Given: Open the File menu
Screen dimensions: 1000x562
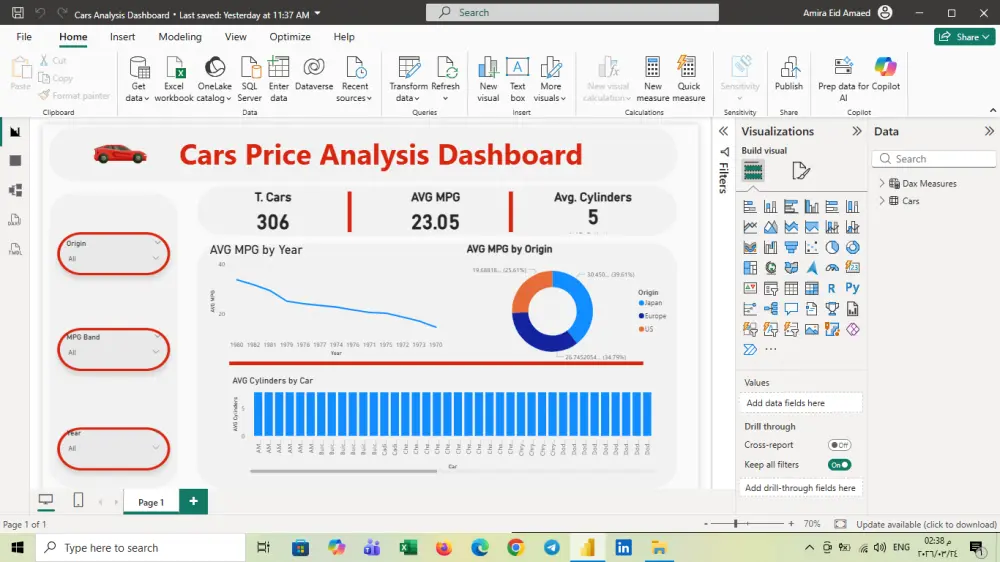Looking at the screenshot, I should click(24, 37).
